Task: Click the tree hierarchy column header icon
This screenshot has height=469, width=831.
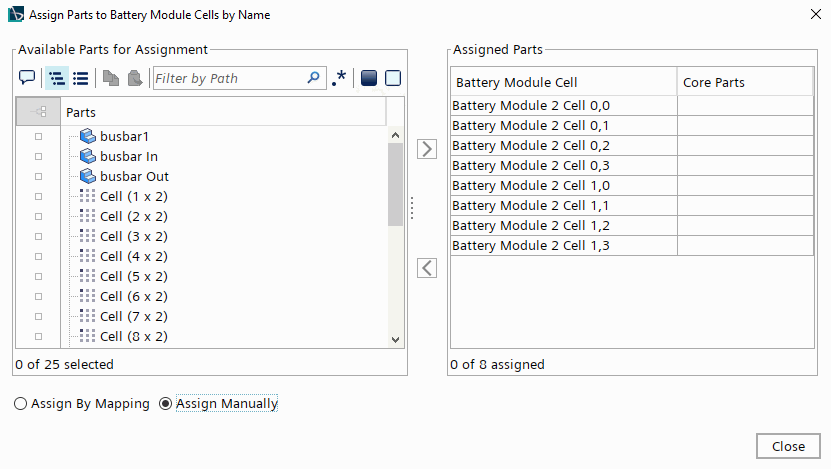Action: pos(39,113)
